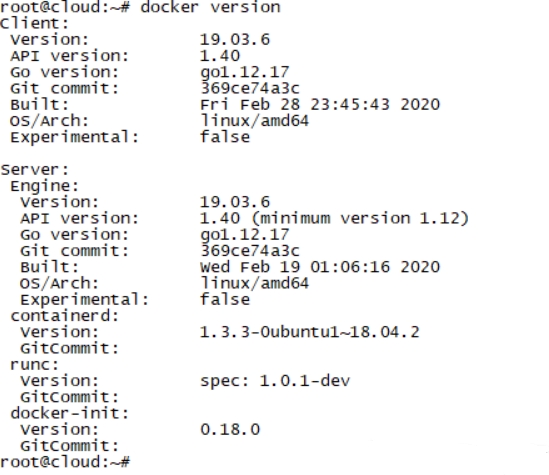This screenshot has height=475, width=549.
Task: Click runc version spec: 1.0.1-dev
Action: click(x=275, y=381)
